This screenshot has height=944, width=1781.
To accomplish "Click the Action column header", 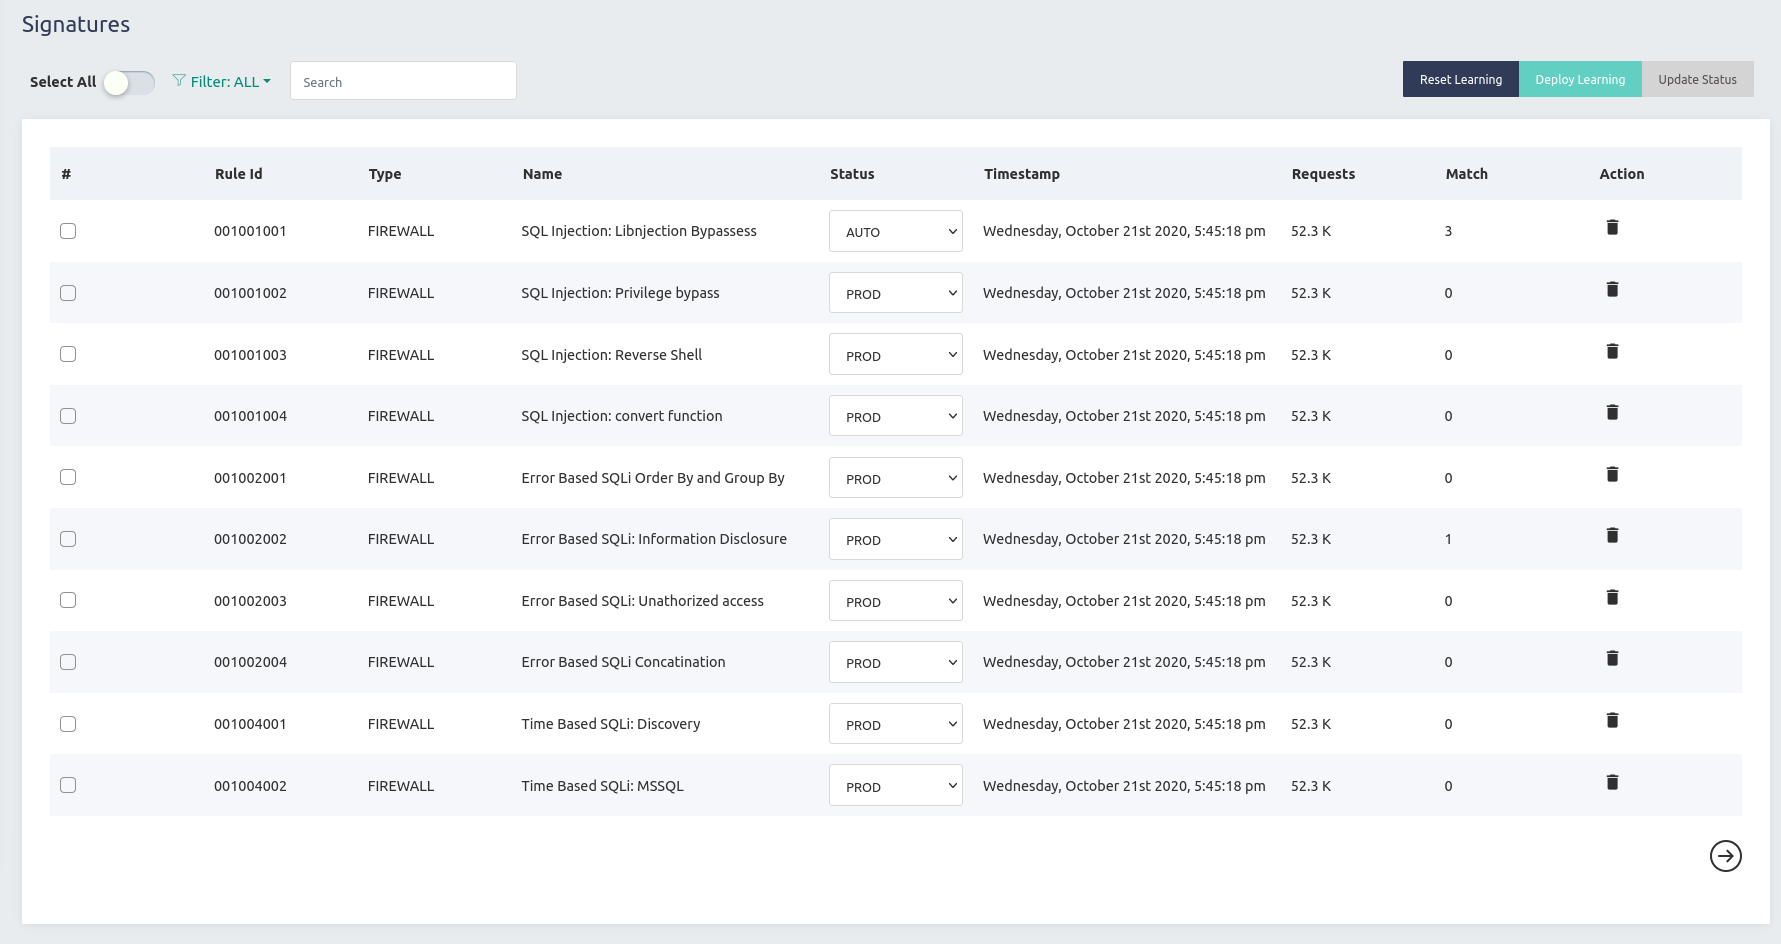I will 1621,174.
